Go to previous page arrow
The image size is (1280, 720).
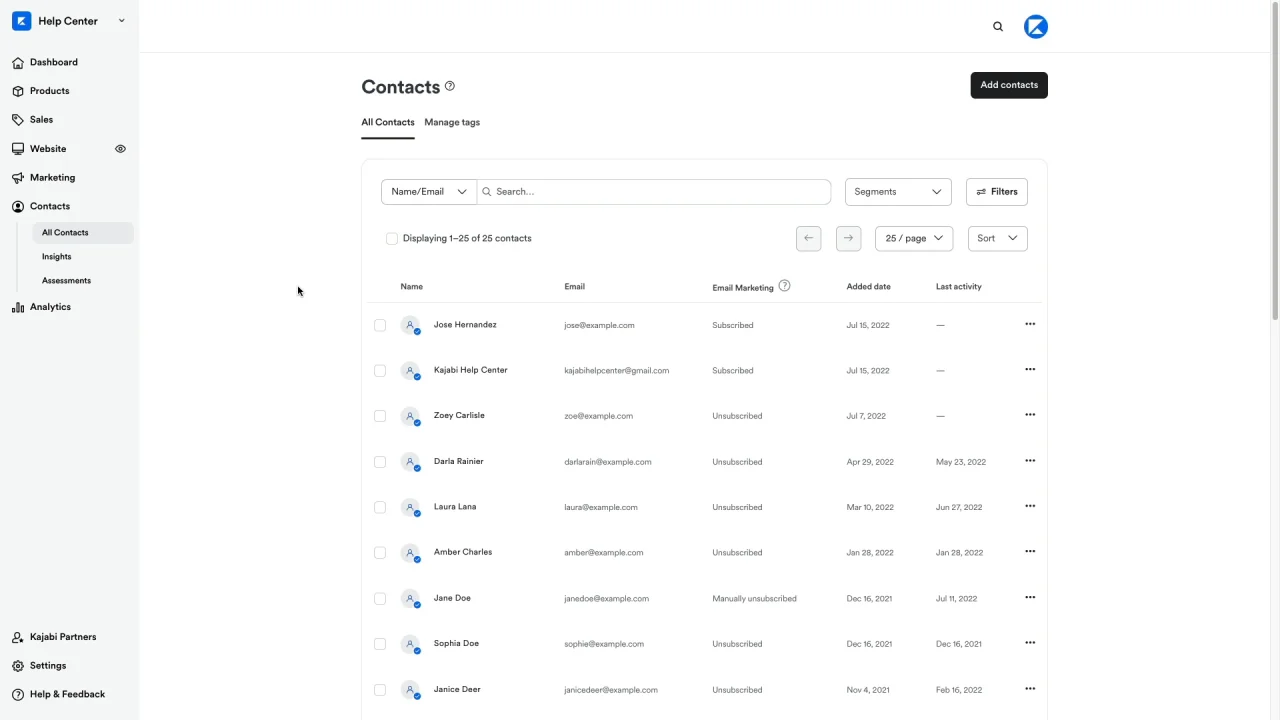[809, 238]
